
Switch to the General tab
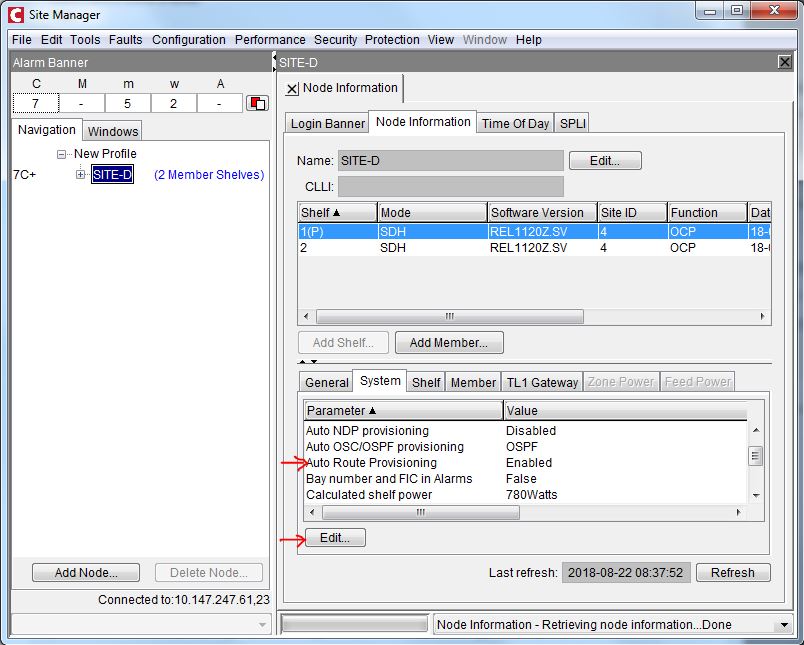click(327, 382)
